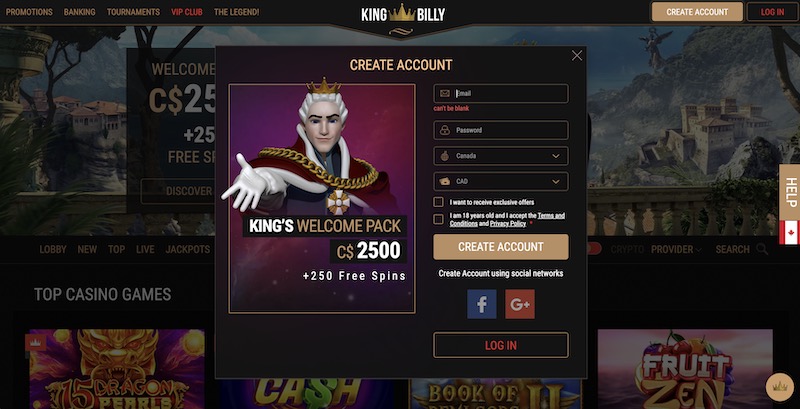Screen dimensions: 800x409
Task: Open the Help side tab
Action: [789, 192]
